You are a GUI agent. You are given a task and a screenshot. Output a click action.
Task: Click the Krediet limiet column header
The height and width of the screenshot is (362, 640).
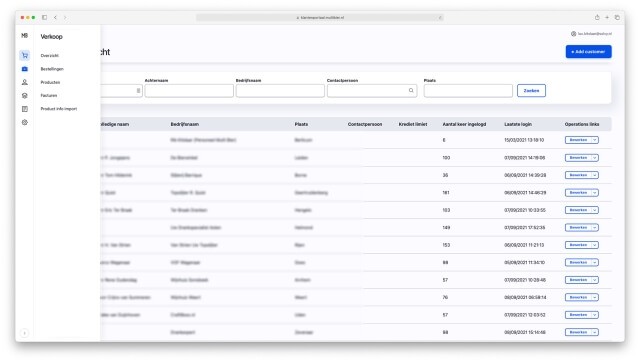(413, 124)
